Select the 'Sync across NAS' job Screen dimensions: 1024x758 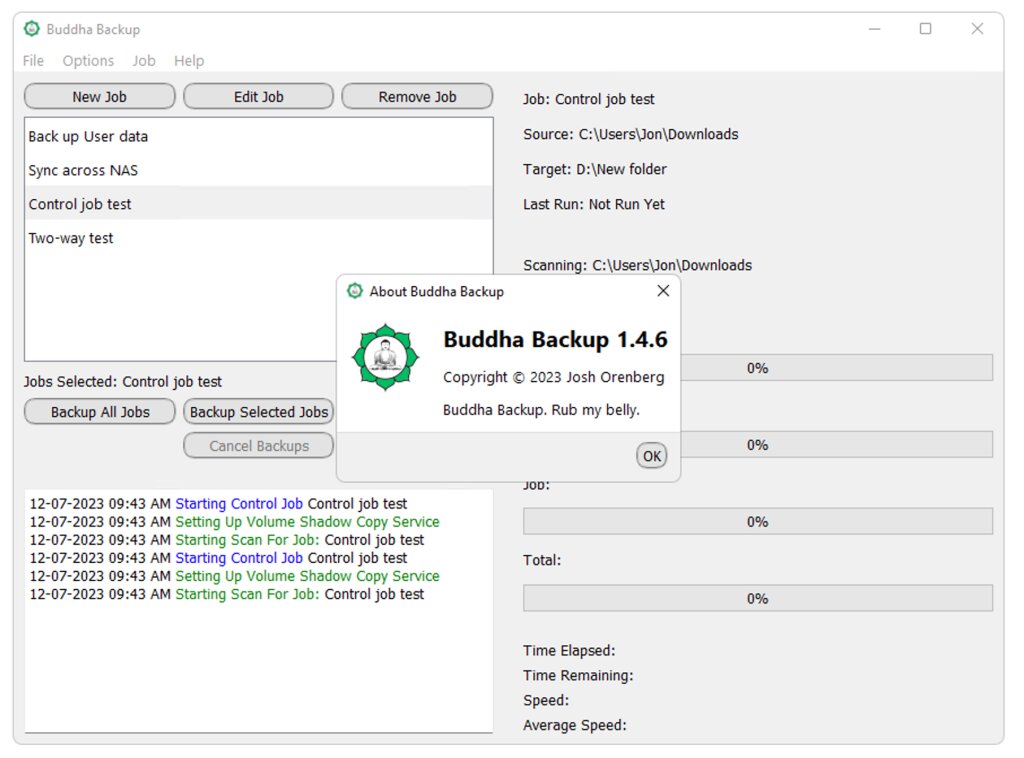pos(259,170)
